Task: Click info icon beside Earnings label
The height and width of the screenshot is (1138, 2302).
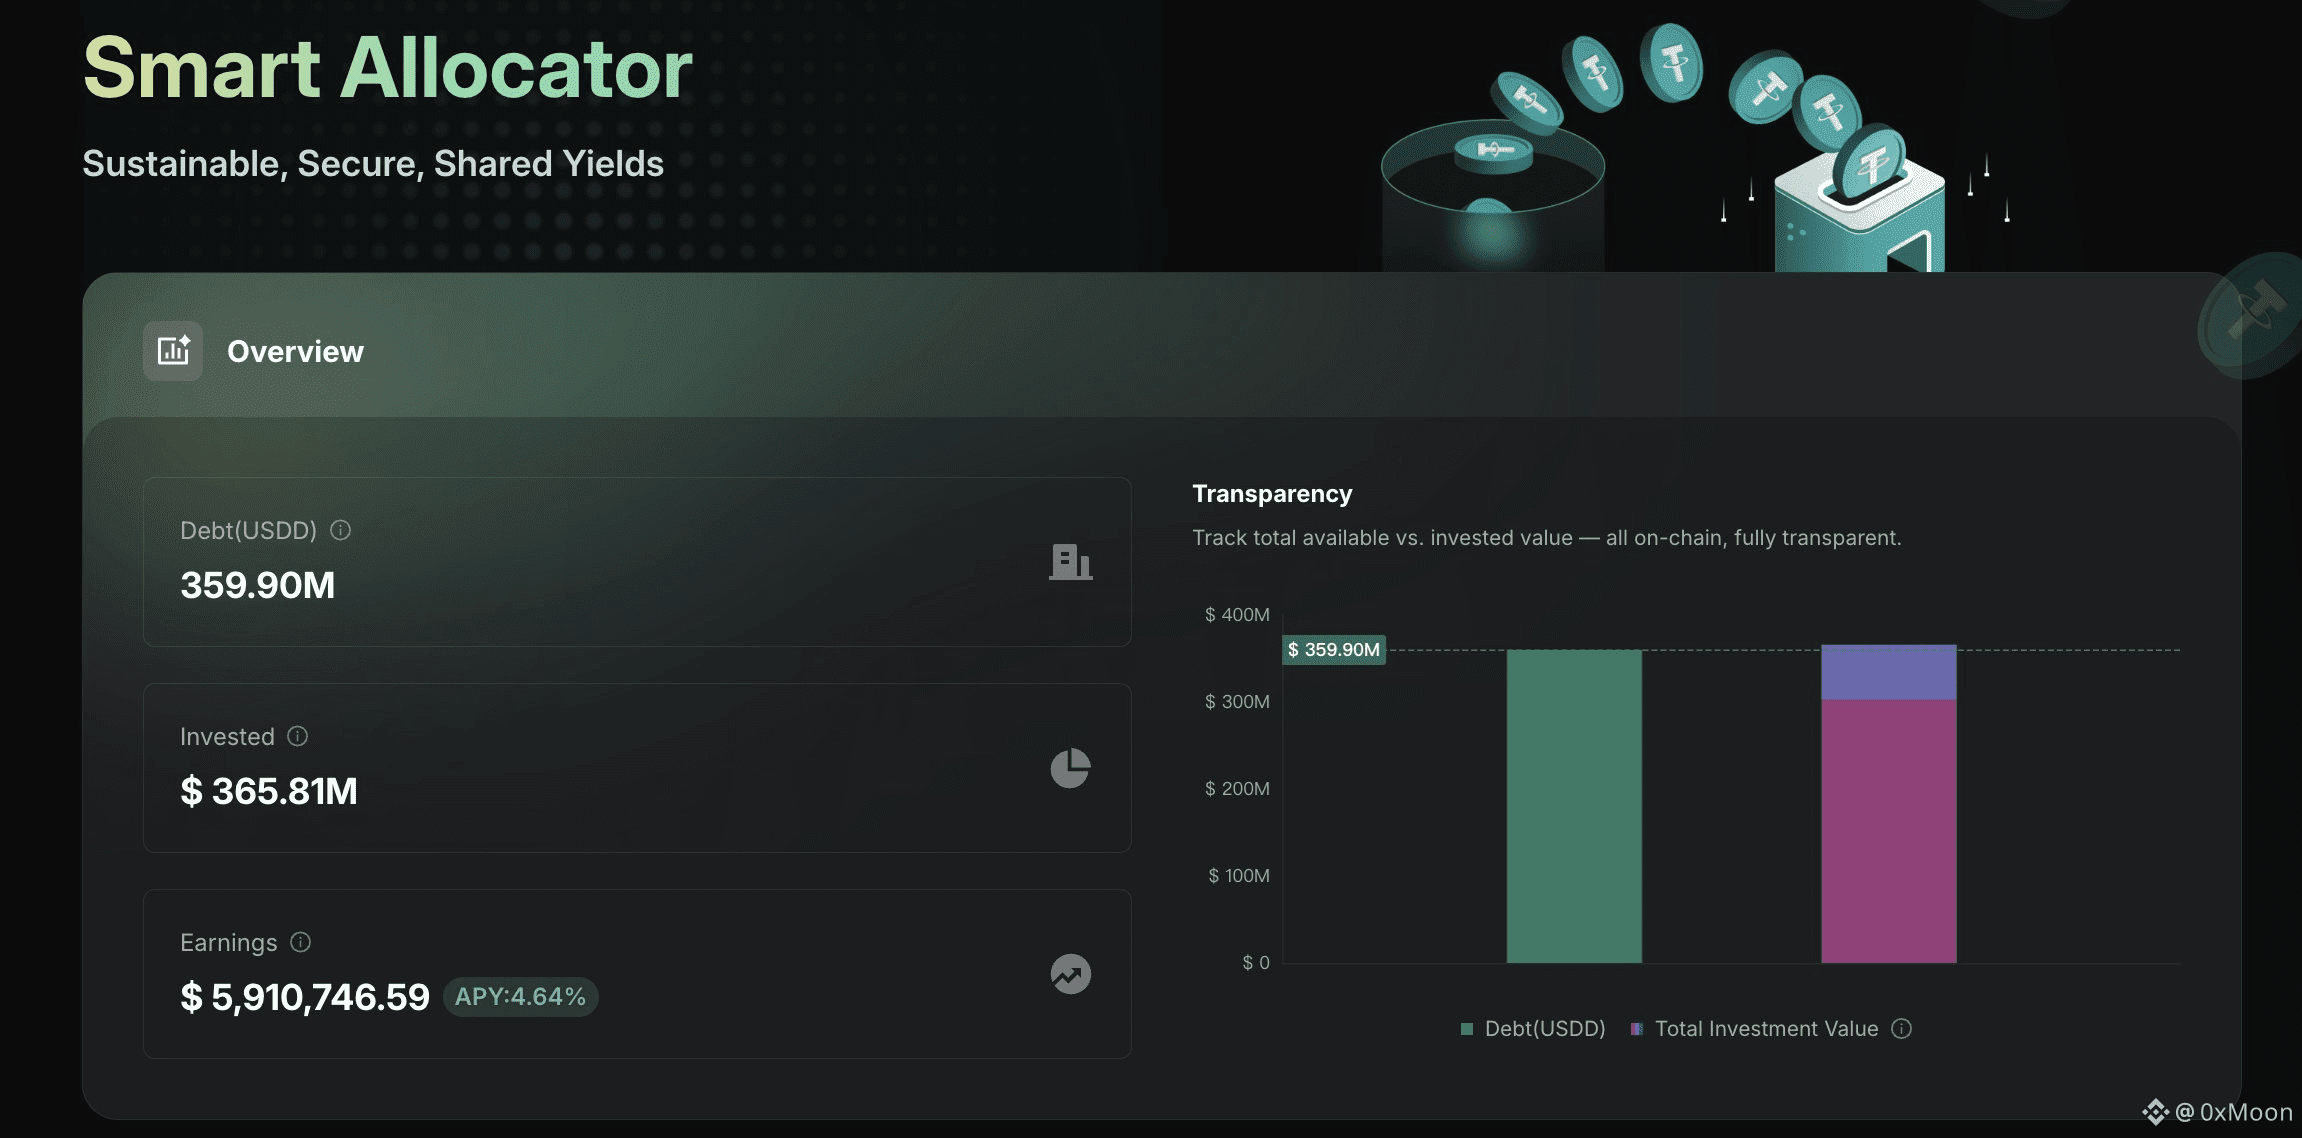Action: point(300,942)
